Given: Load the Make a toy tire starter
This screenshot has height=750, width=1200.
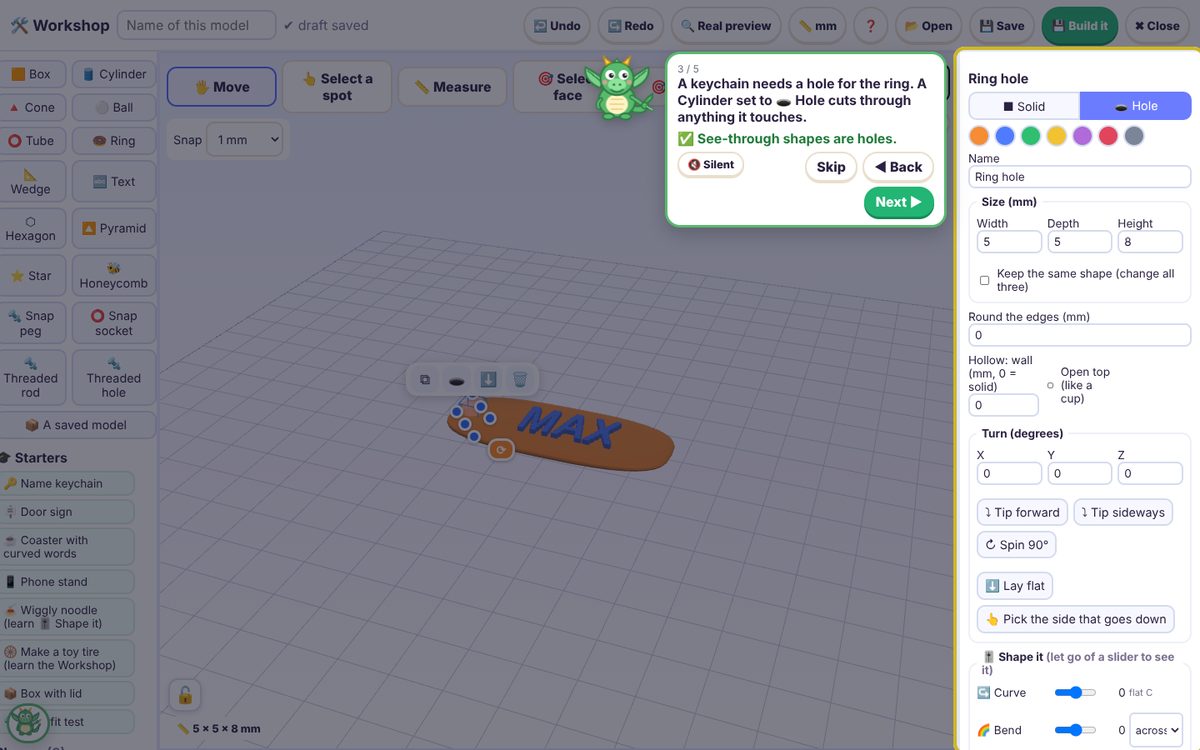Looking at the screenshot, I should click(67, 658).
